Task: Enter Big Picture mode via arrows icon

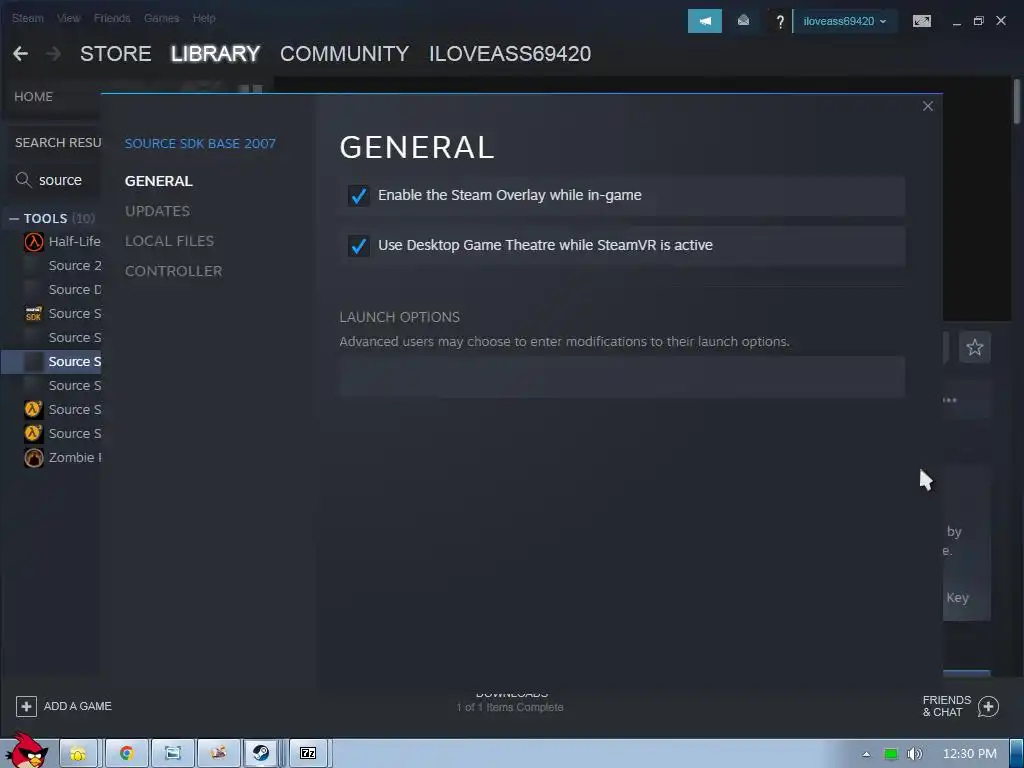Action: tap(921, 21)
